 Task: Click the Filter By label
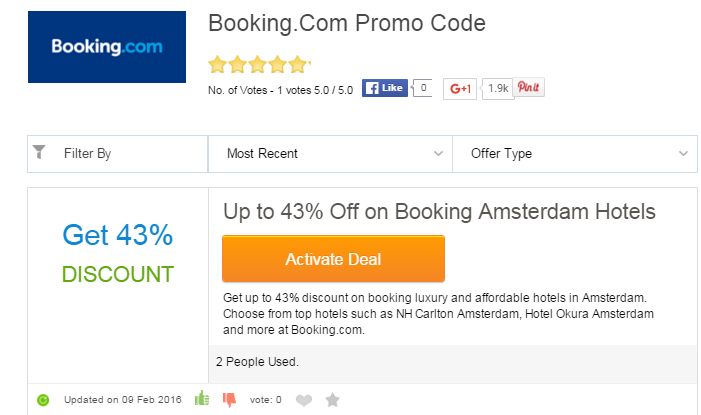[87, 154]
